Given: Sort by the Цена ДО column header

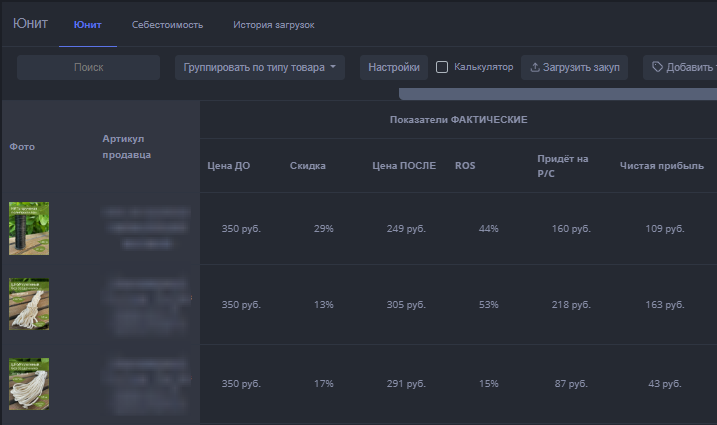Looking at the screenshot, I should 228,165.
